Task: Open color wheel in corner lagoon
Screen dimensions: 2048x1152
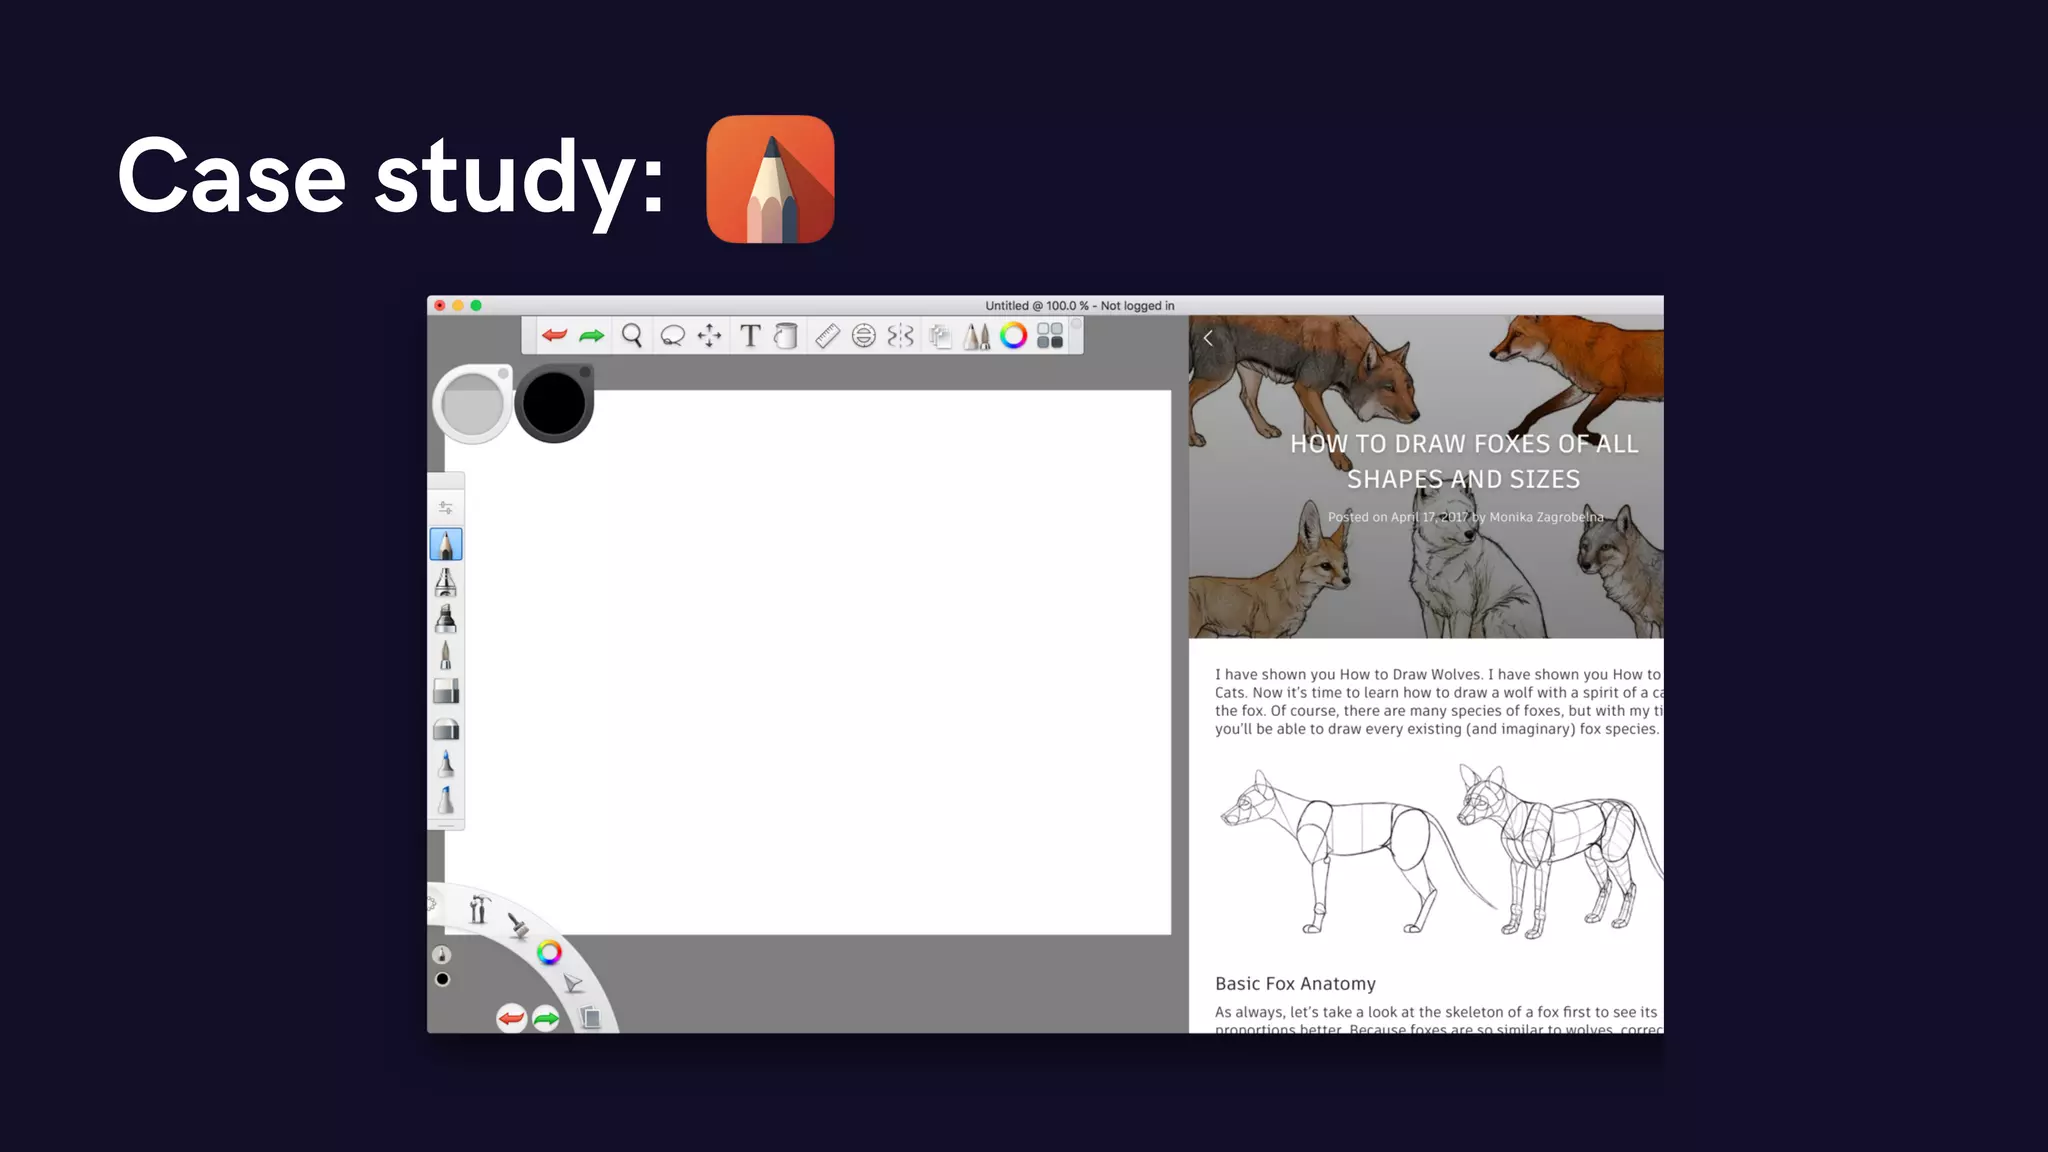Action: pos(549,953)
